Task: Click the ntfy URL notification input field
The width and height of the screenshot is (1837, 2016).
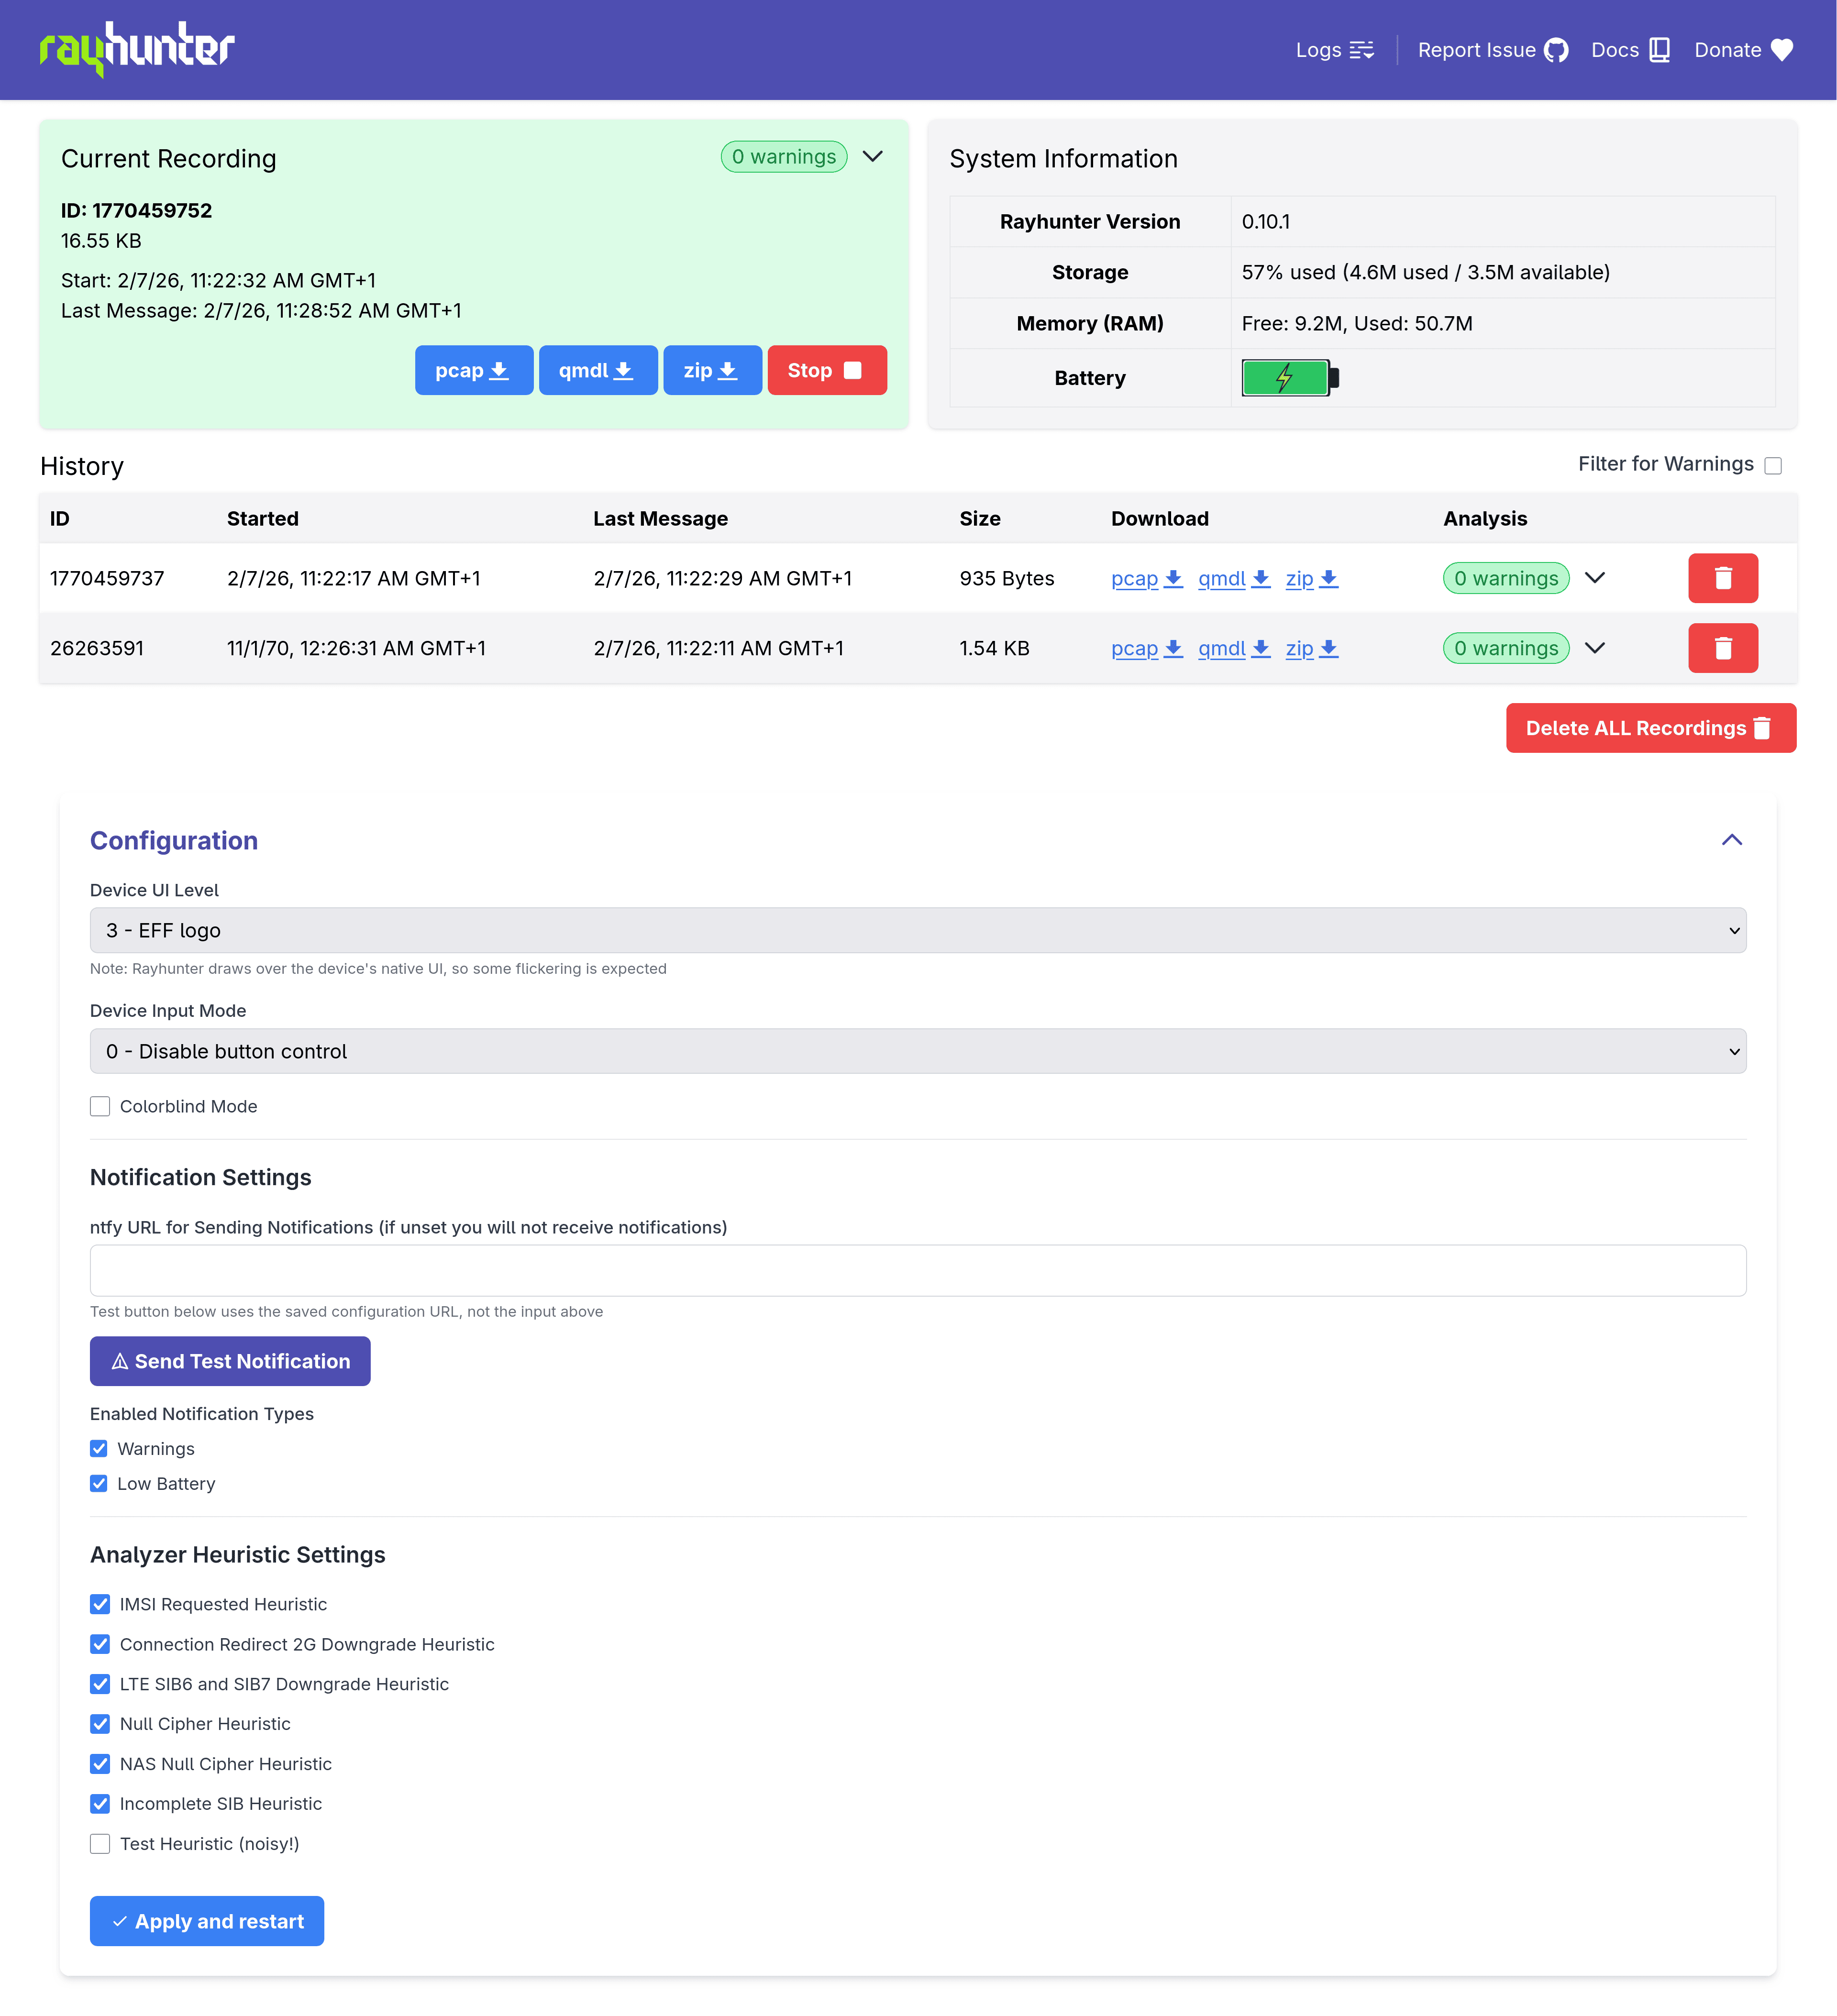Action: [x=917, y=1270]
